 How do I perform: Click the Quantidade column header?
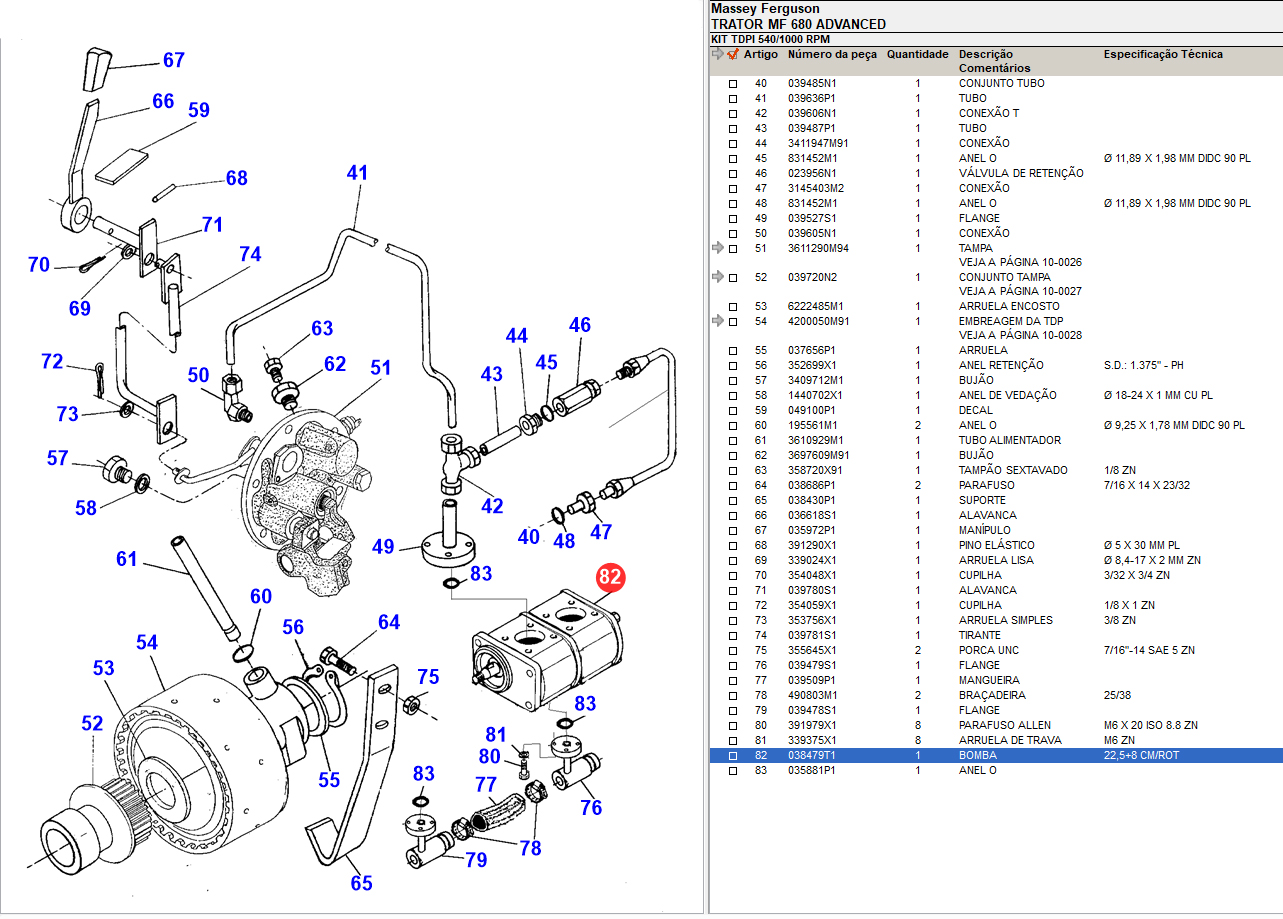coord(917,55)
